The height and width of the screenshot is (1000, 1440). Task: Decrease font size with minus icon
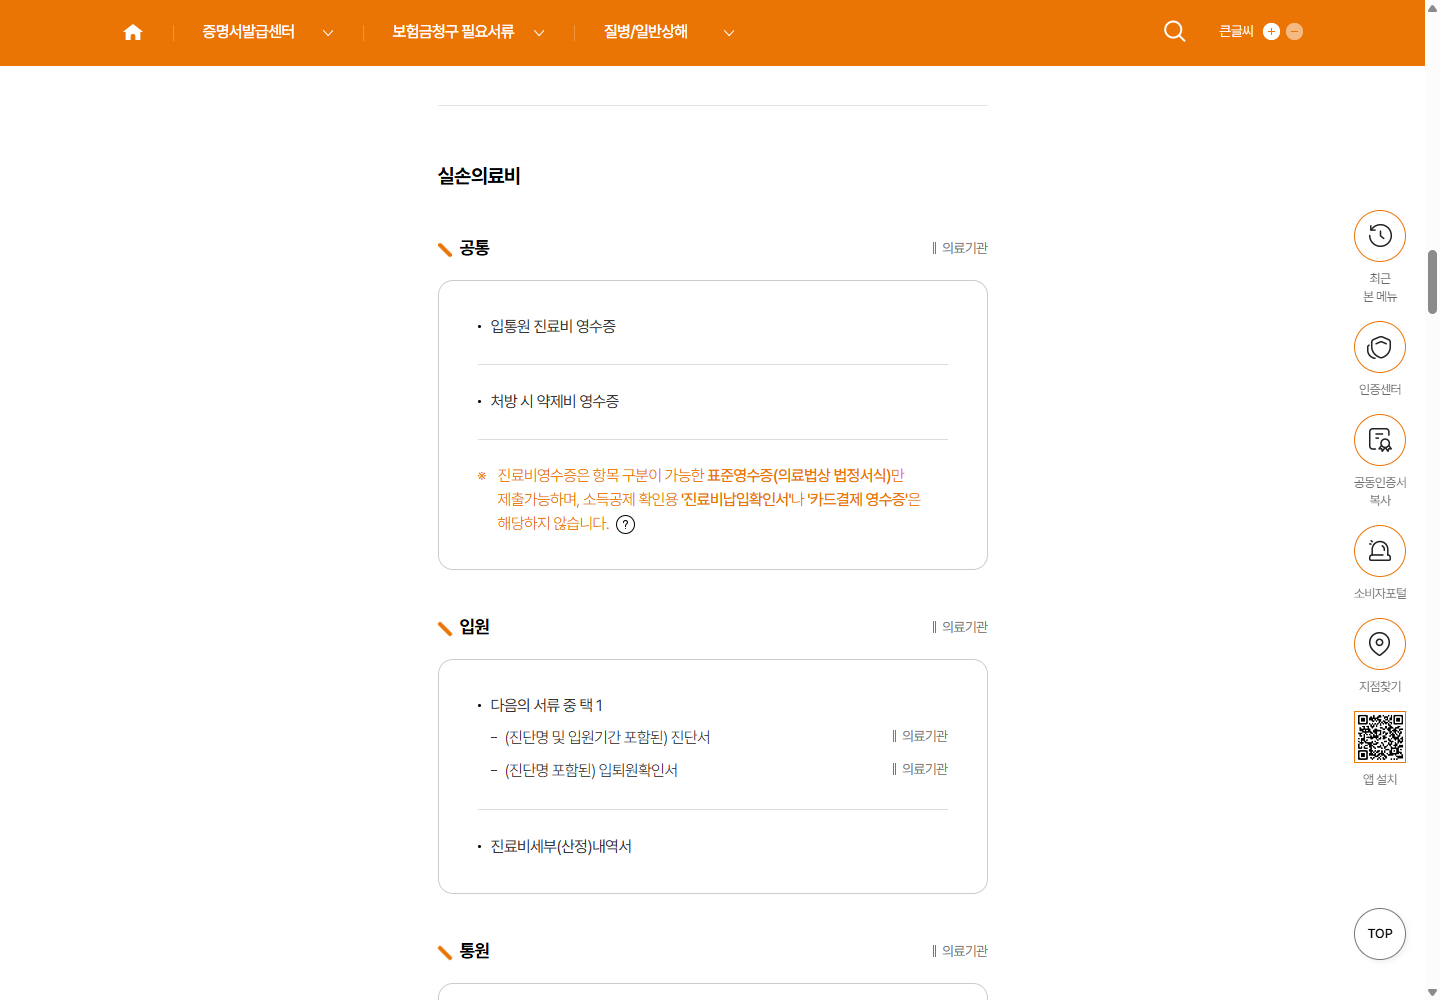coord(1294,31)
